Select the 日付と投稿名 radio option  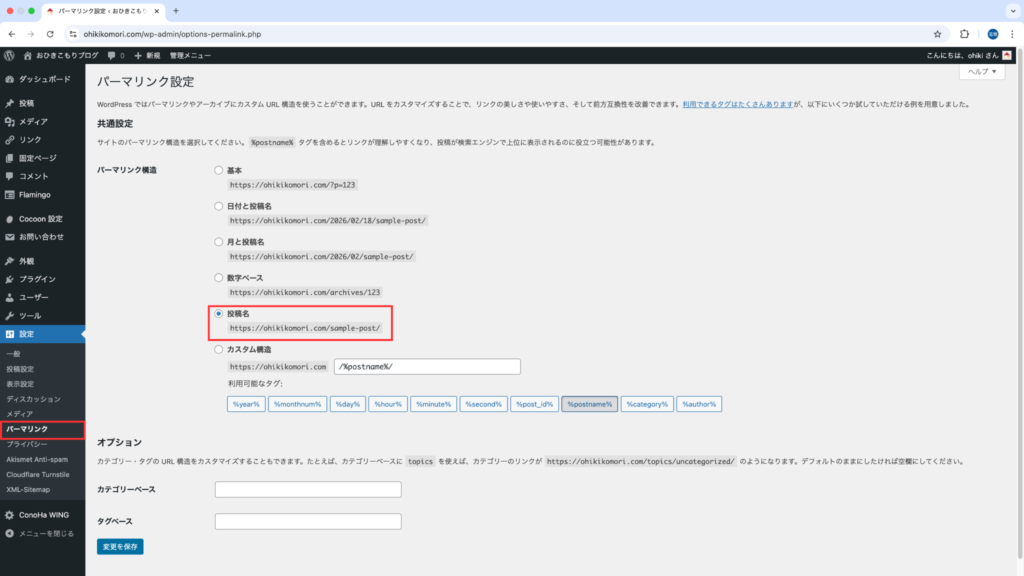pyautogui.click(x=219, y=206)
